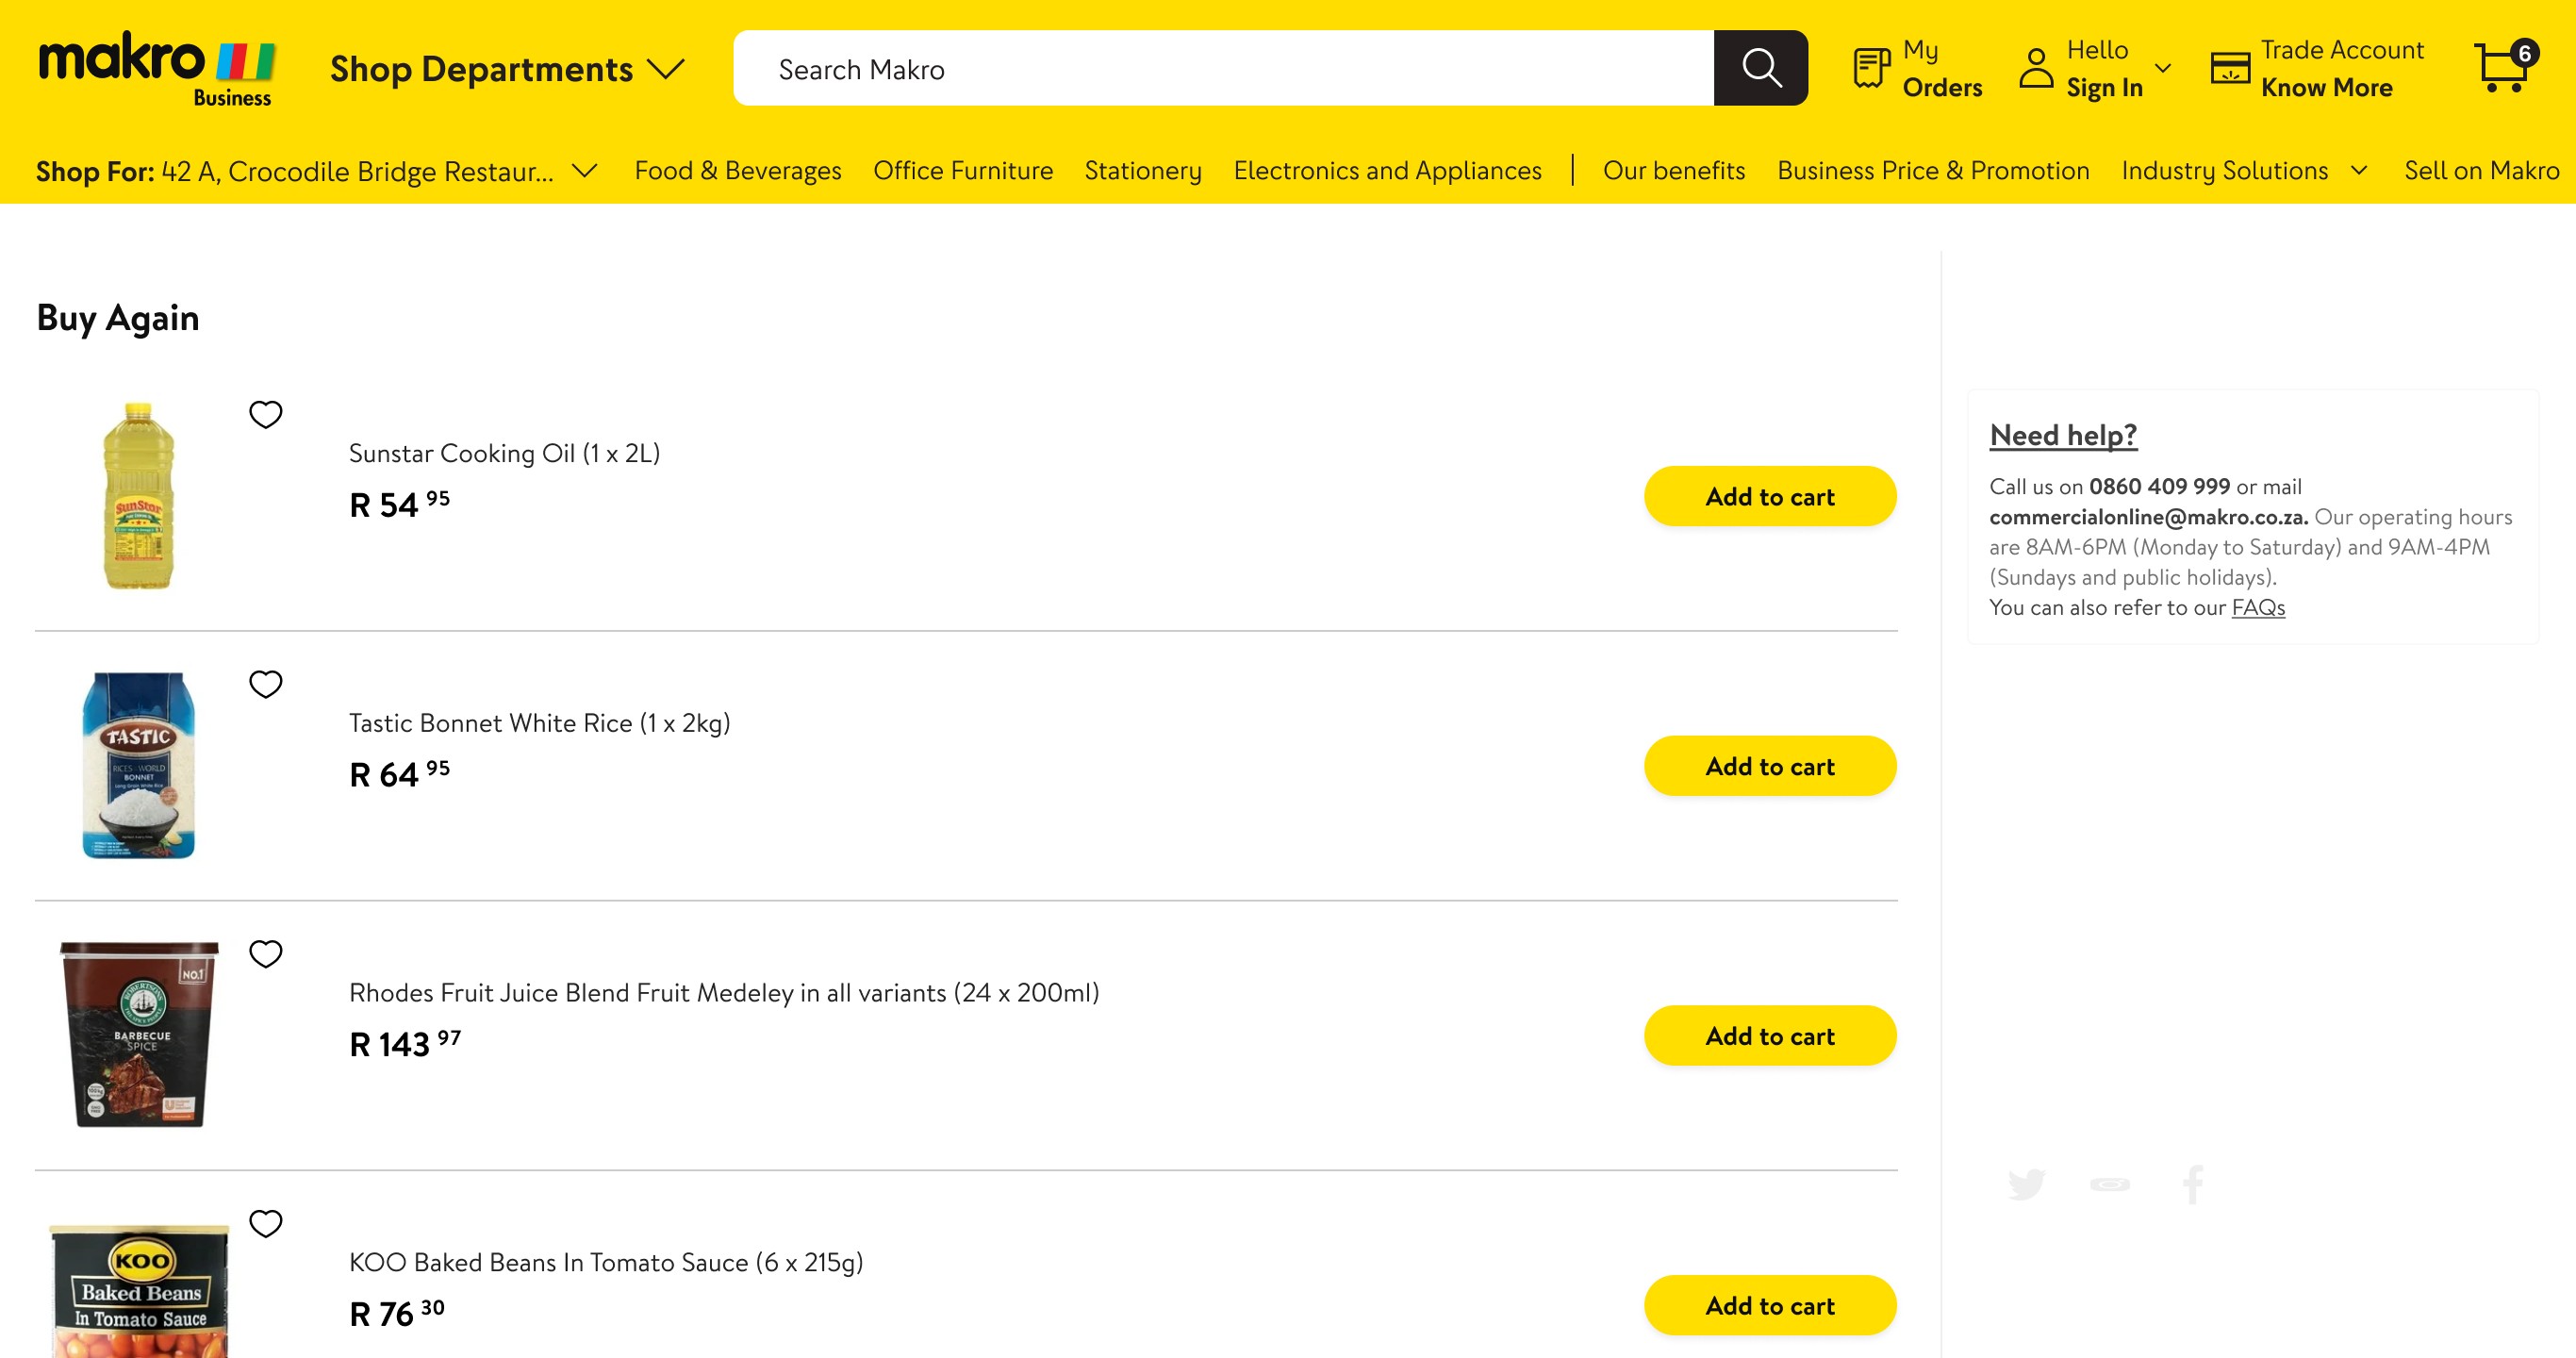Expand the Shop For address selector
2576x1358 pixels.
click(x=317, y=171)
